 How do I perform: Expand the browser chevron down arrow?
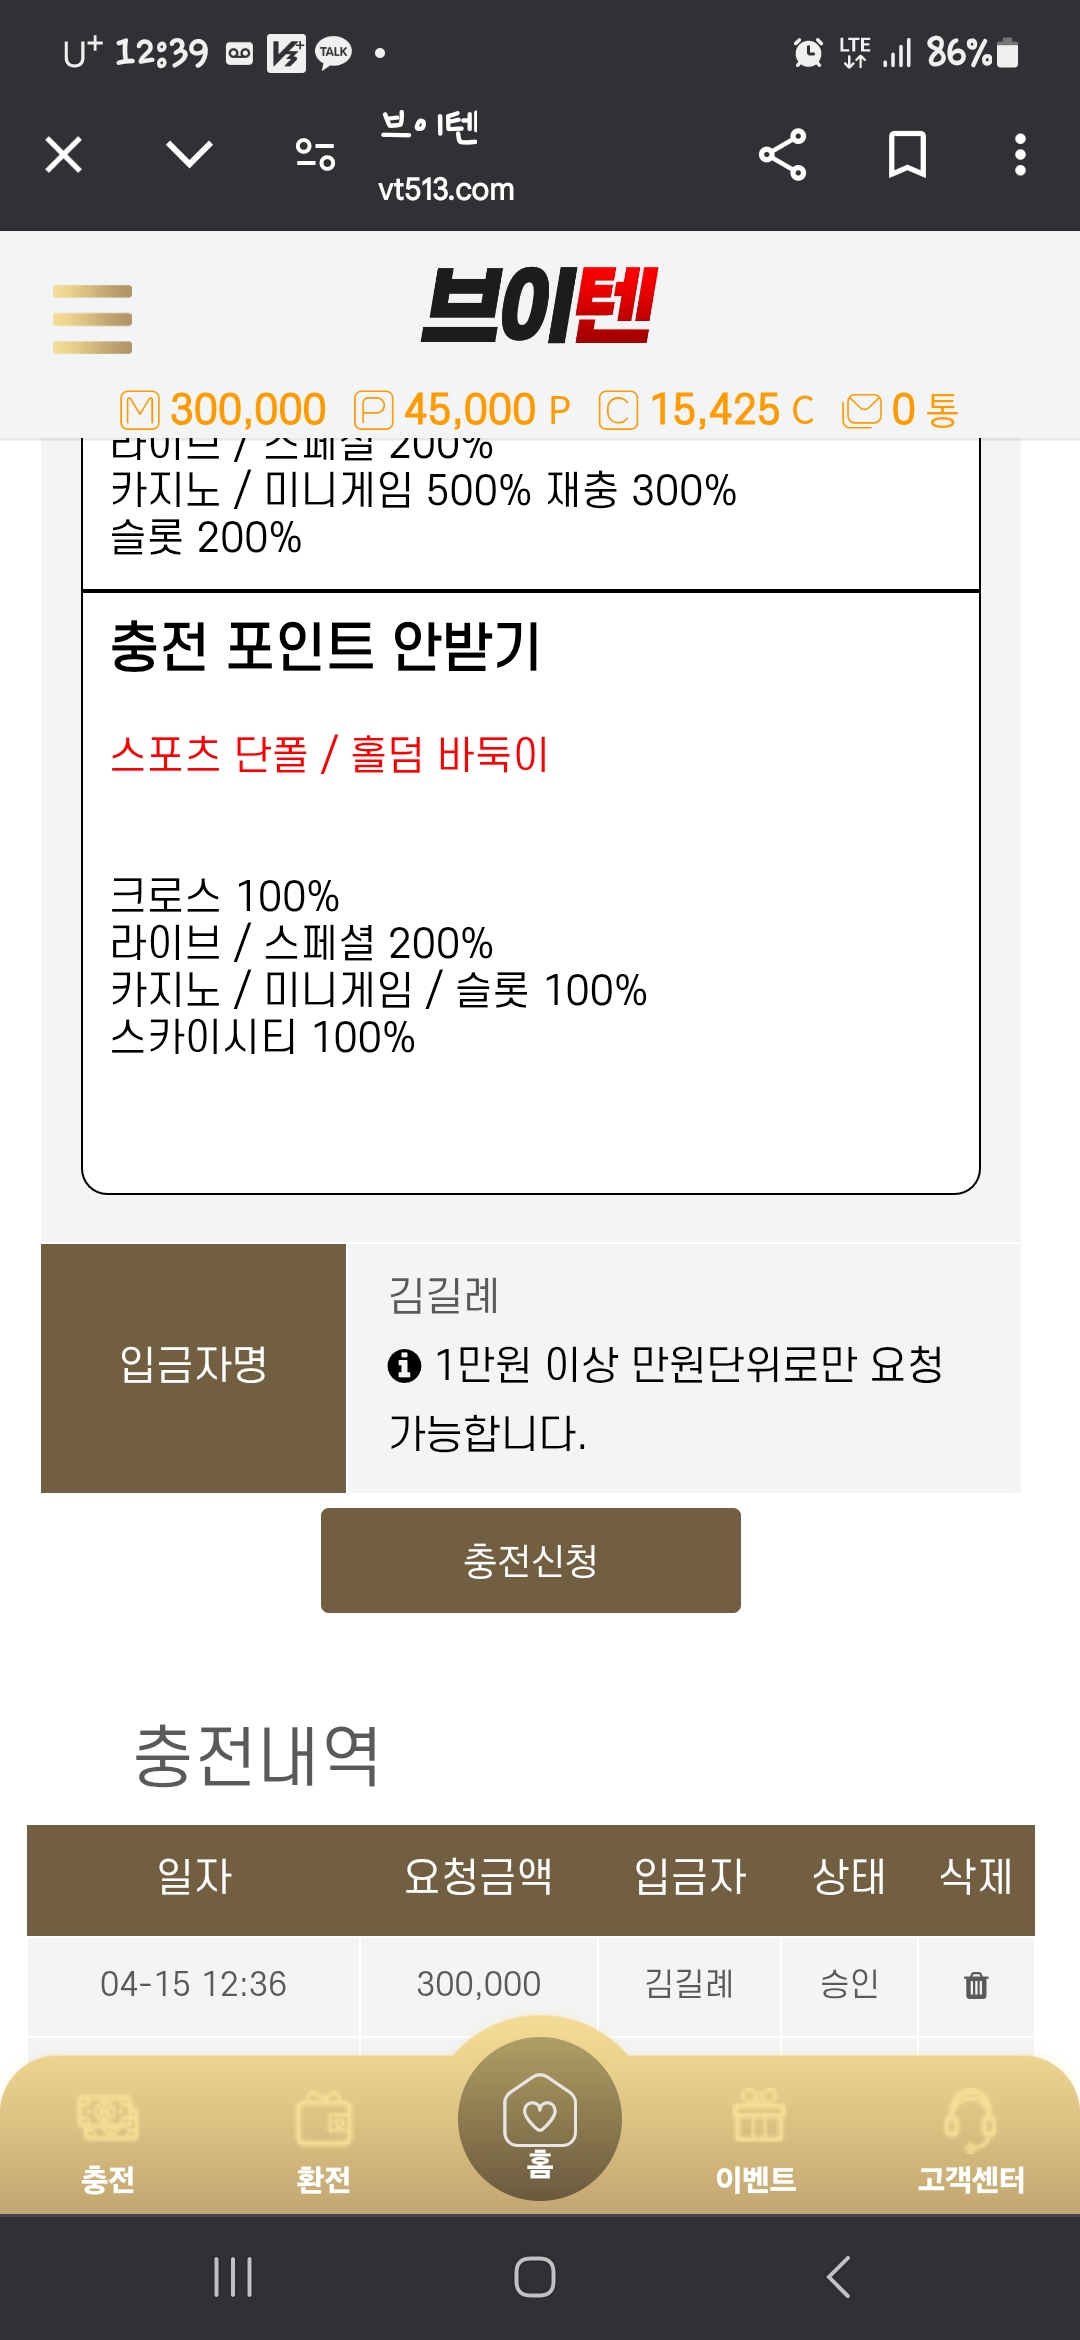pos(189,155)
